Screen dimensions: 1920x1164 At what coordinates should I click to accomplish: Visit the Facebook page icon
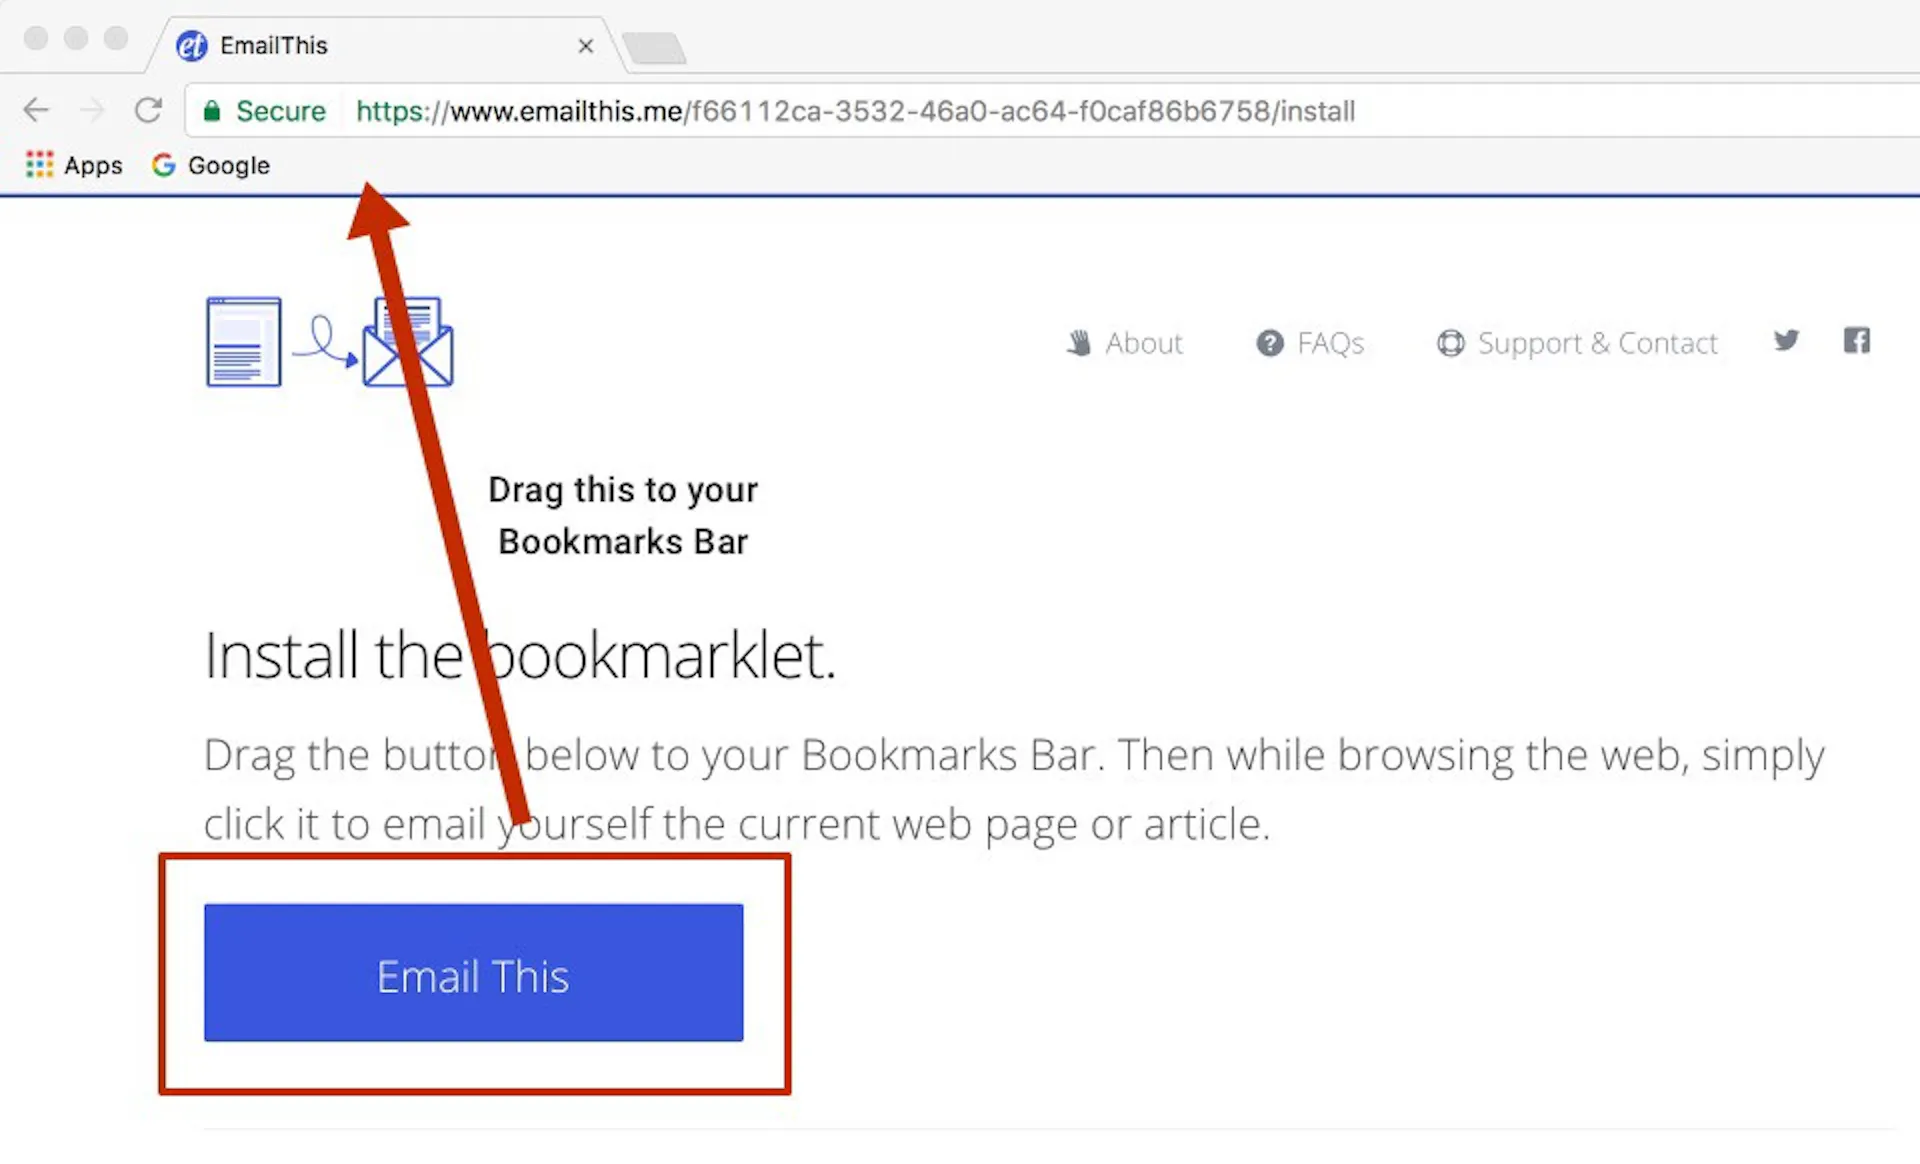click(1857, 341)
